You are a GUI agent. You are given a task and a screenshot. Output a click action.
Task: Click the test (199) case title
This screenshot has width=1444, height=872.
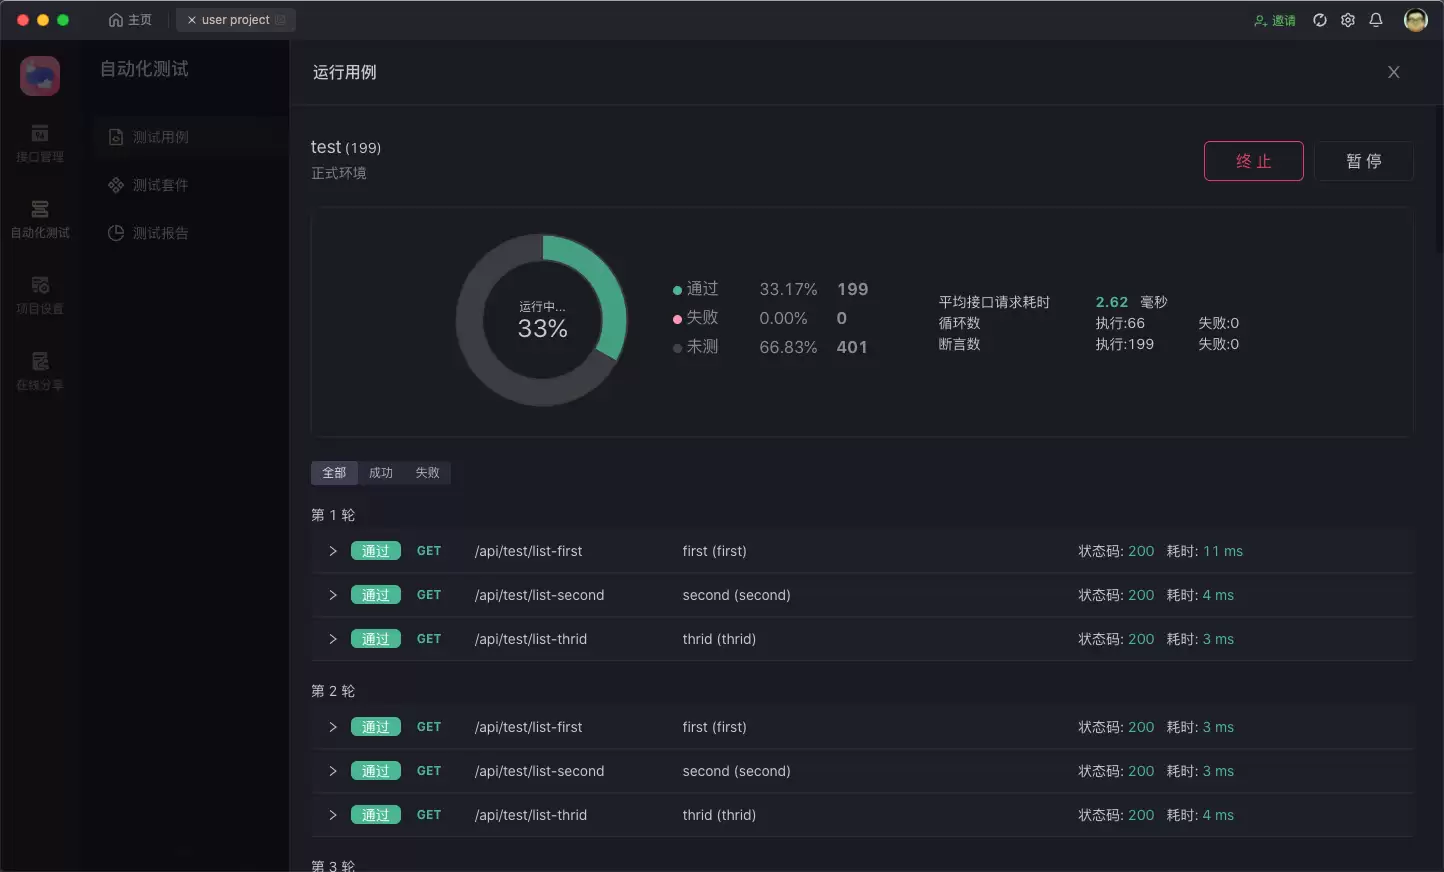pyautogui.click(x=346, y=147)
